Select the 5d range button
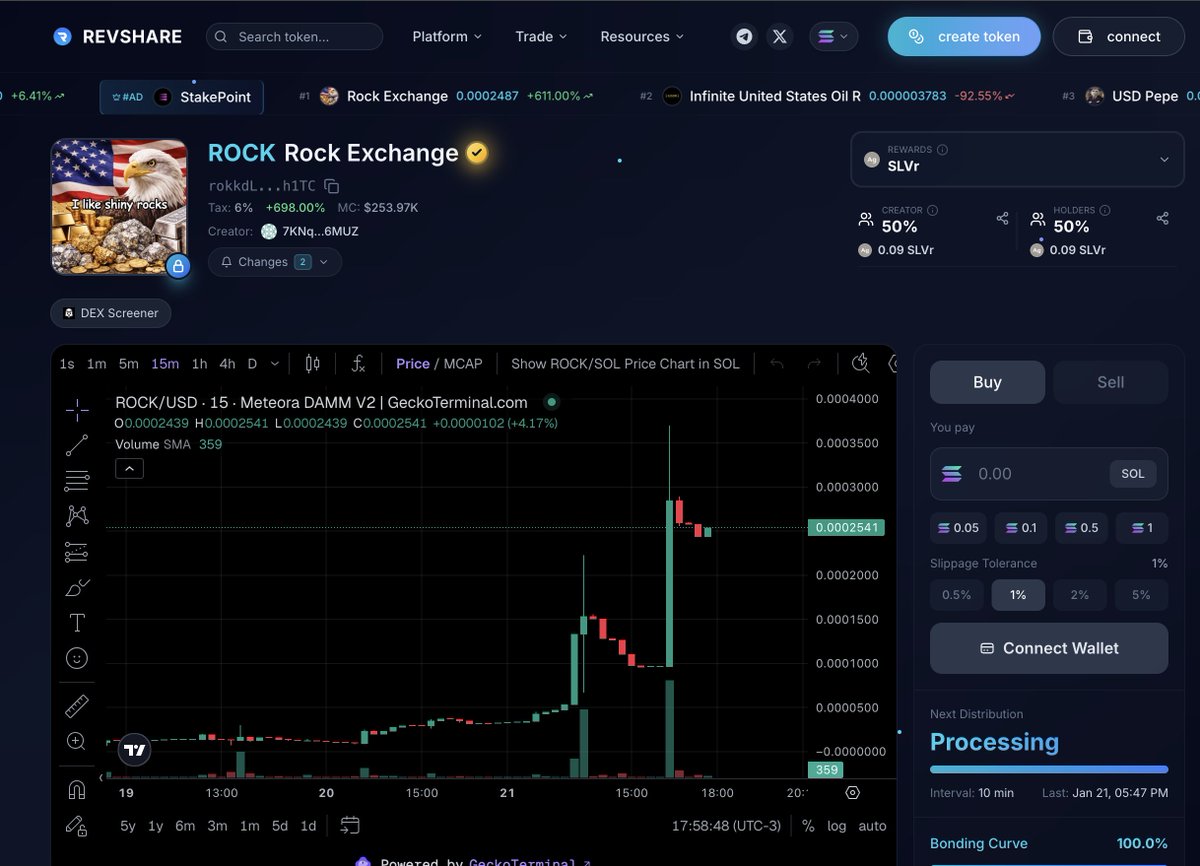This screenshot has height=866, width=1200. (280, 826)
